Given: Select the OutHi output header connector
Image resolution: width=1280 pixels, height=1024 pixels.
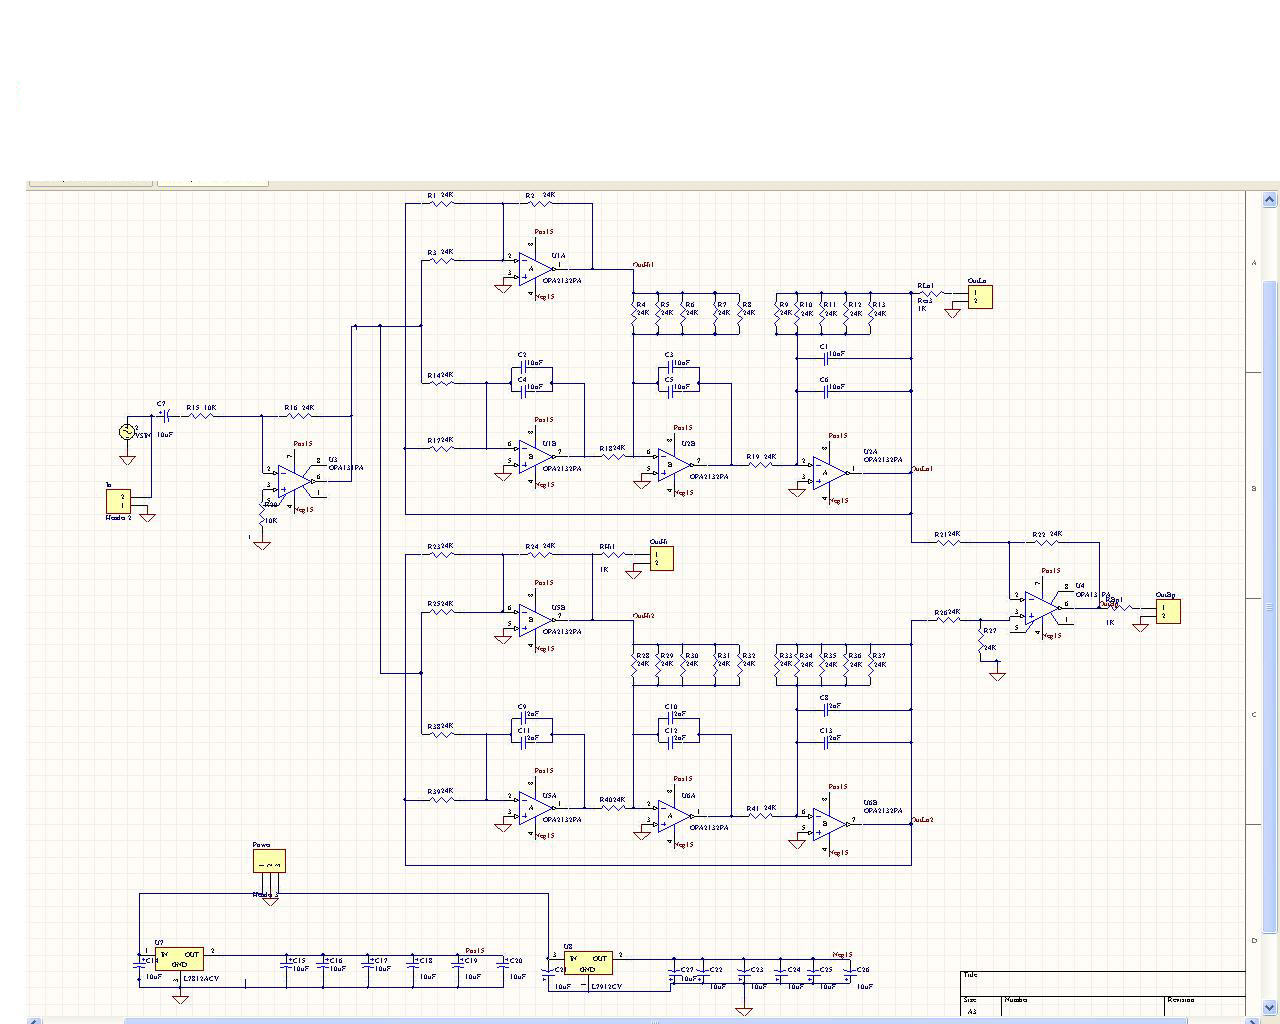Looking at the screenshot, I should 661,558.
